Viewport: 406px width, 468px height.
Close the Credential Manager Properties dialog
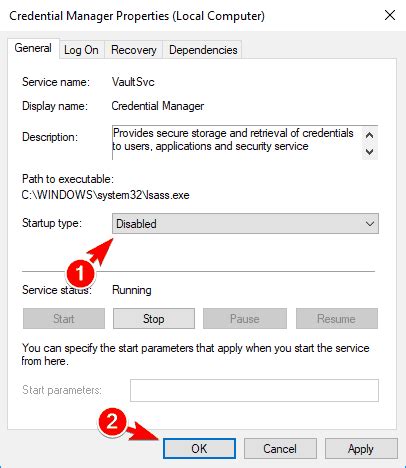390,15
